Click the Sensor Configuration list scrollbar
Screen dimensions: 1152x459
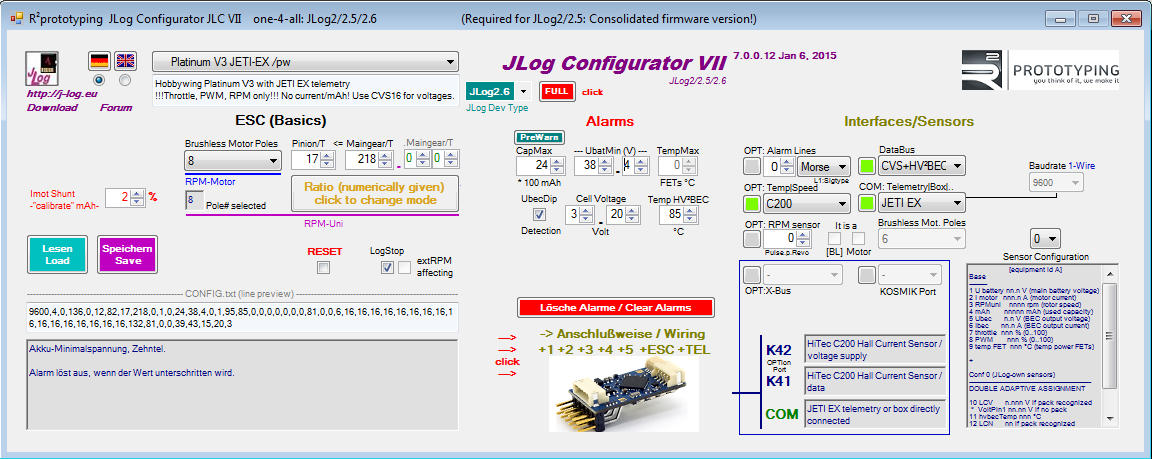point(1111,346)
